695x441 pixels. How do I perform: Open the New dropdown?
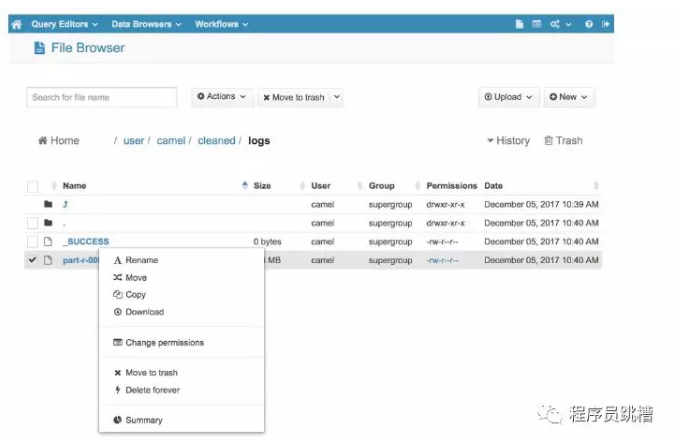coord(569,97)
